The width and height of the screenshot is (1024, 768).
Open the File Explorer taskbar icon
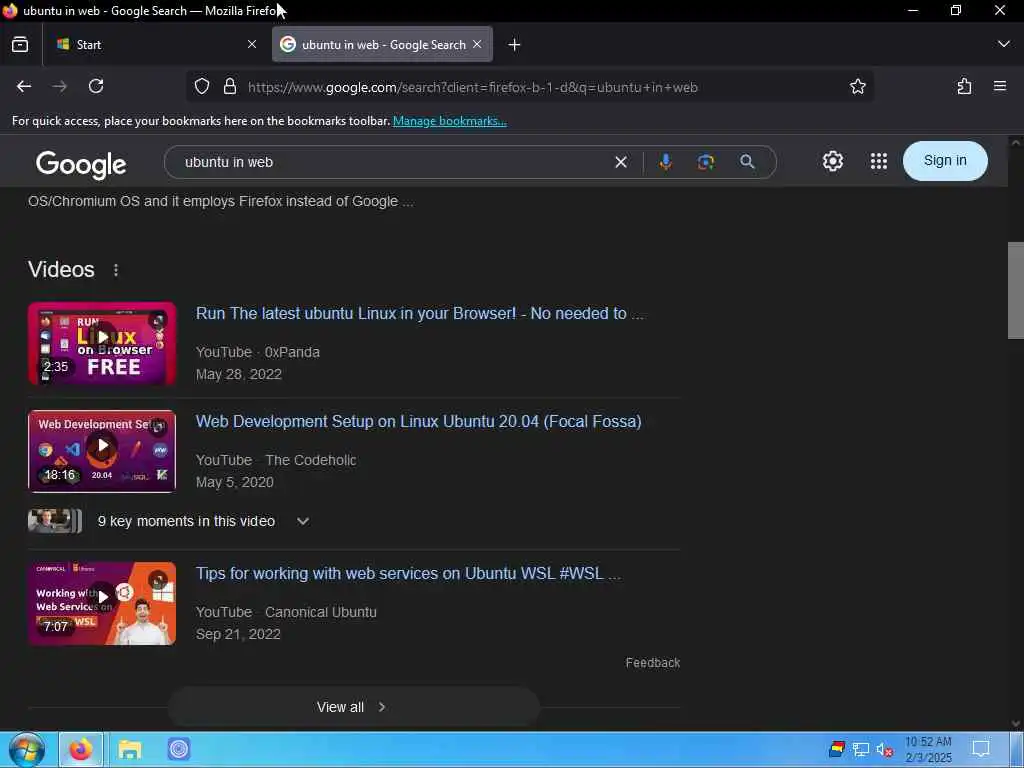[130, 750]
